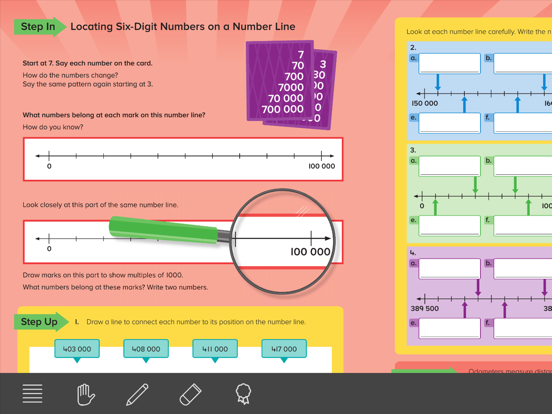
Task: Click 'Draw a line to connect each number' instruction
Action: (196, 322)
